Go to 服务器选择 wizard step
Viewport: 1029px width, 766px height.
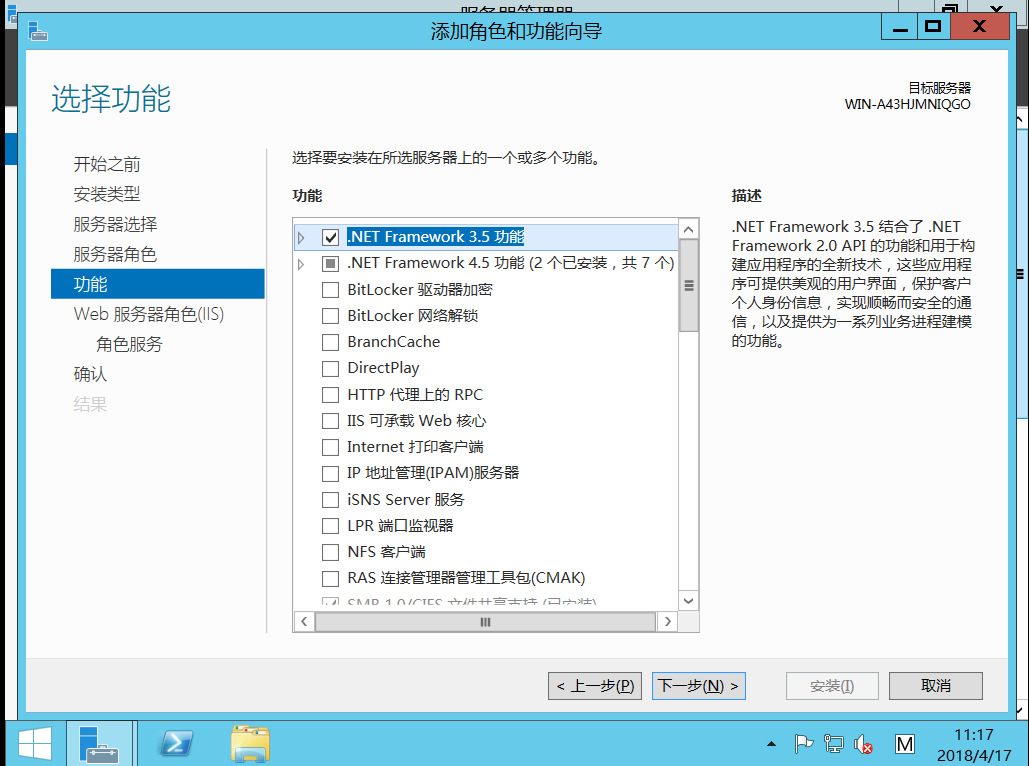pos(116,224)
